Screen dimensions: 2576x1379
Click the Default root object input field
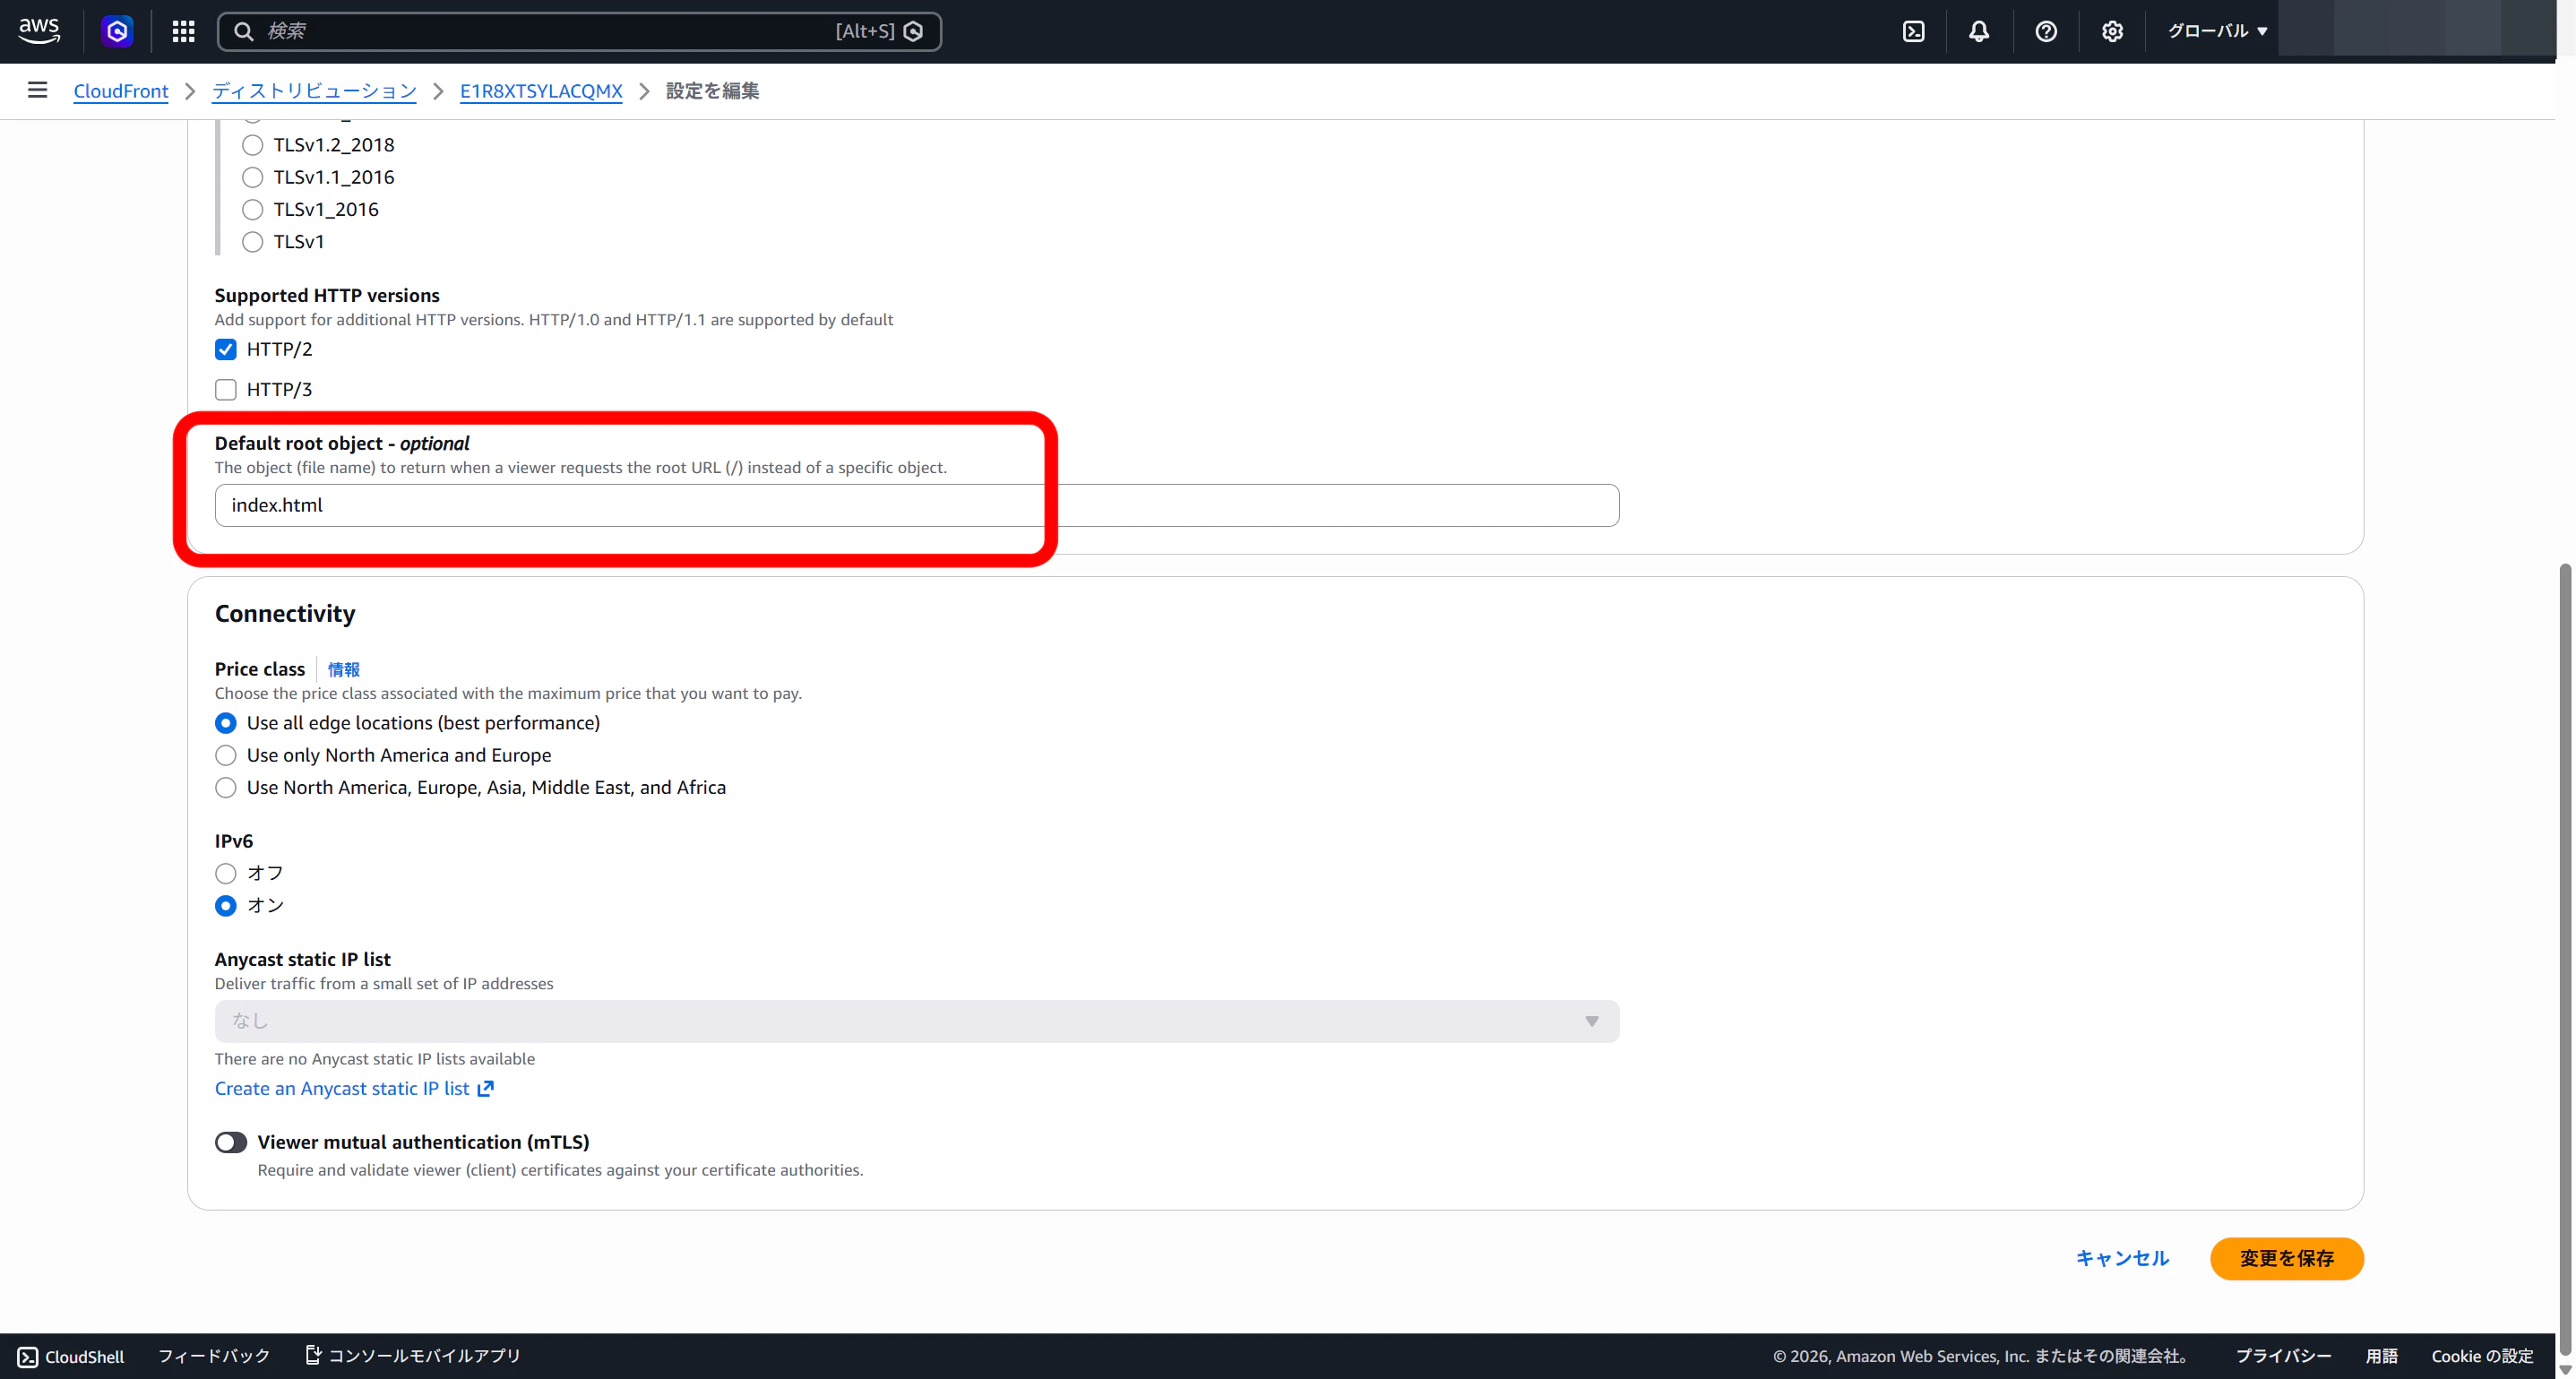(917, 505)
